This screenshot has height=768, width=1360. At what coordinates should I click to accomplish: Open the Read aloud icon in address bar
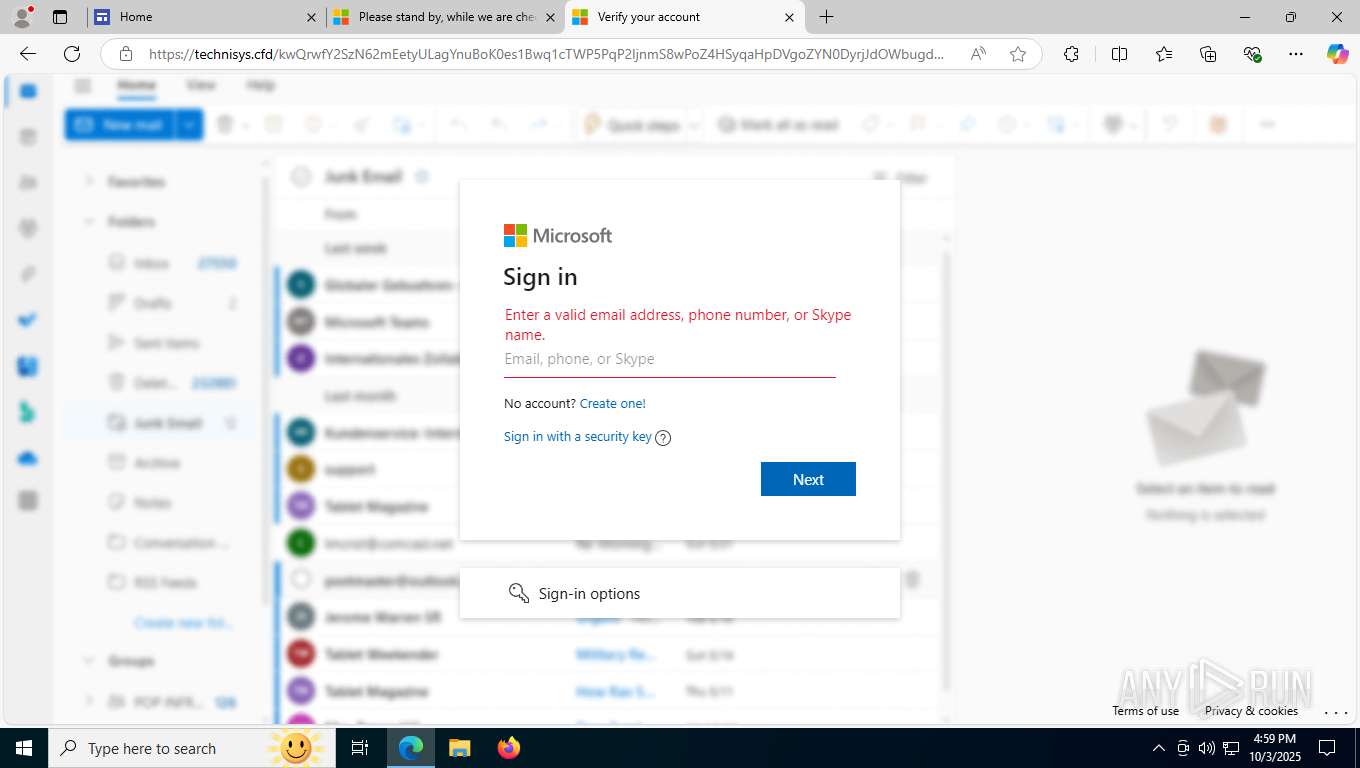(x=979, y=54)
